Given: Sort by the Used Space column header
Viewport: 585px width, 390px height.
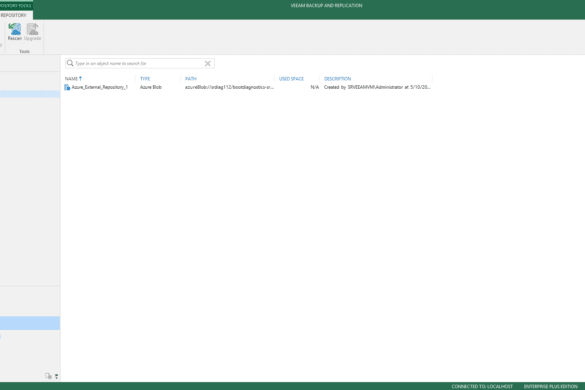Looking at the screenshot, I should 291,79.
